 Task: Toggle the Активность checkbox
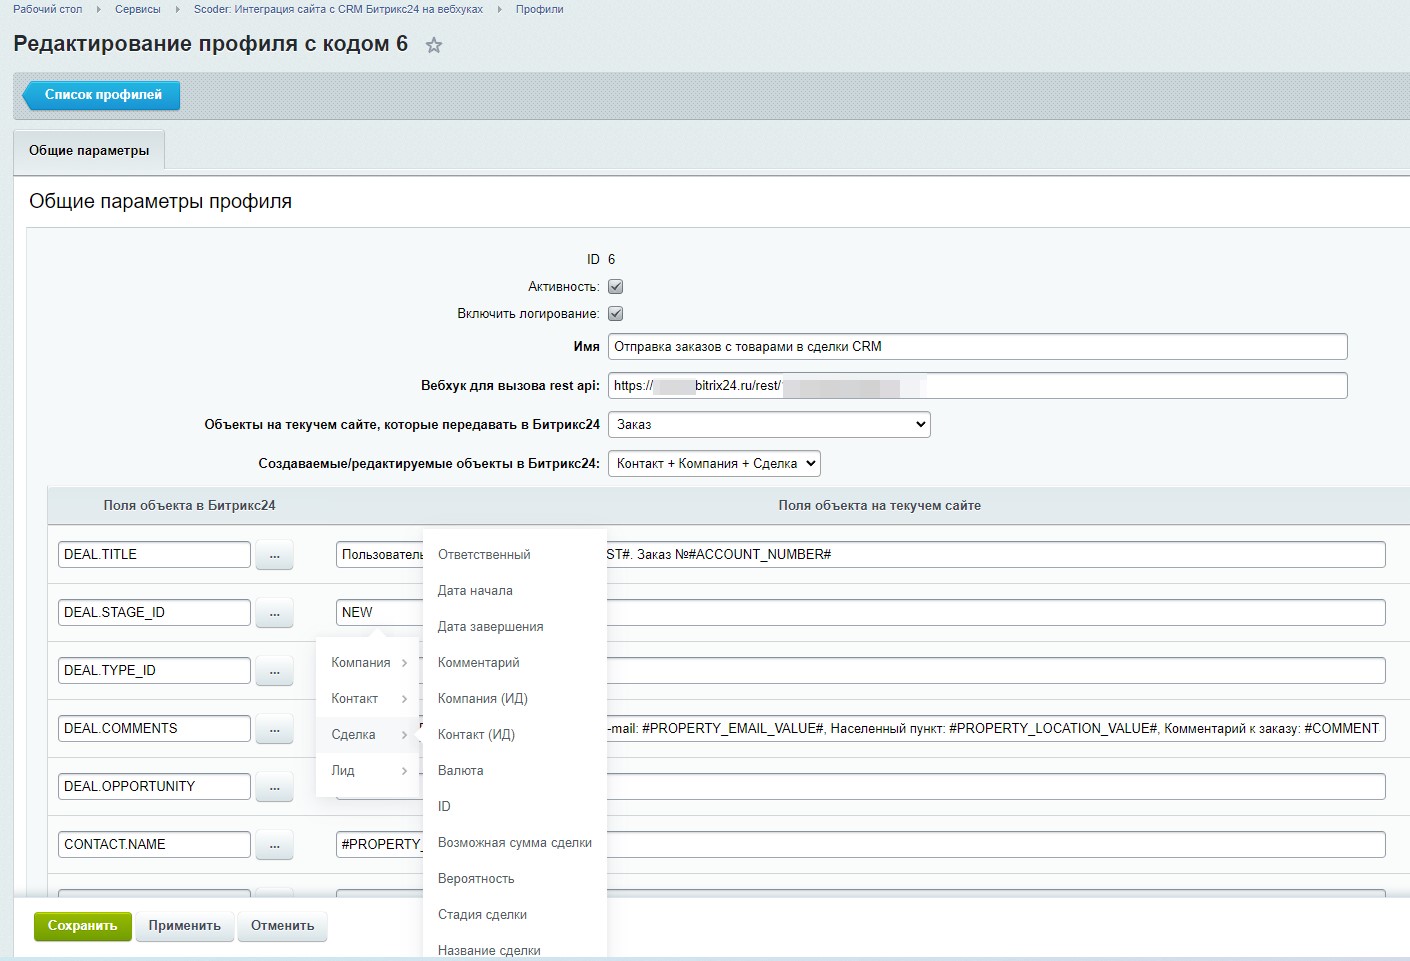[x=616, y=287]
